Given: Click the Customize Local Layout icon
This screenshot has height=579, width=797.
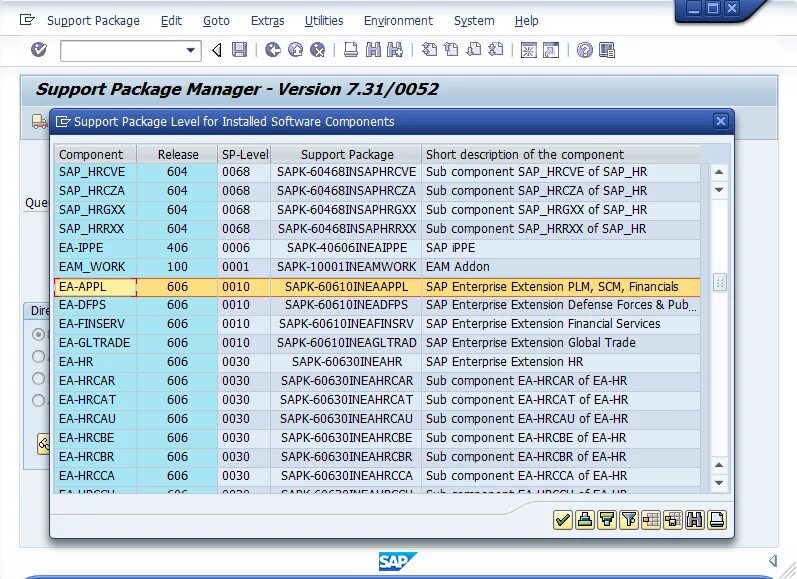Looking at the screenshot, I should (x=607, y=50).
